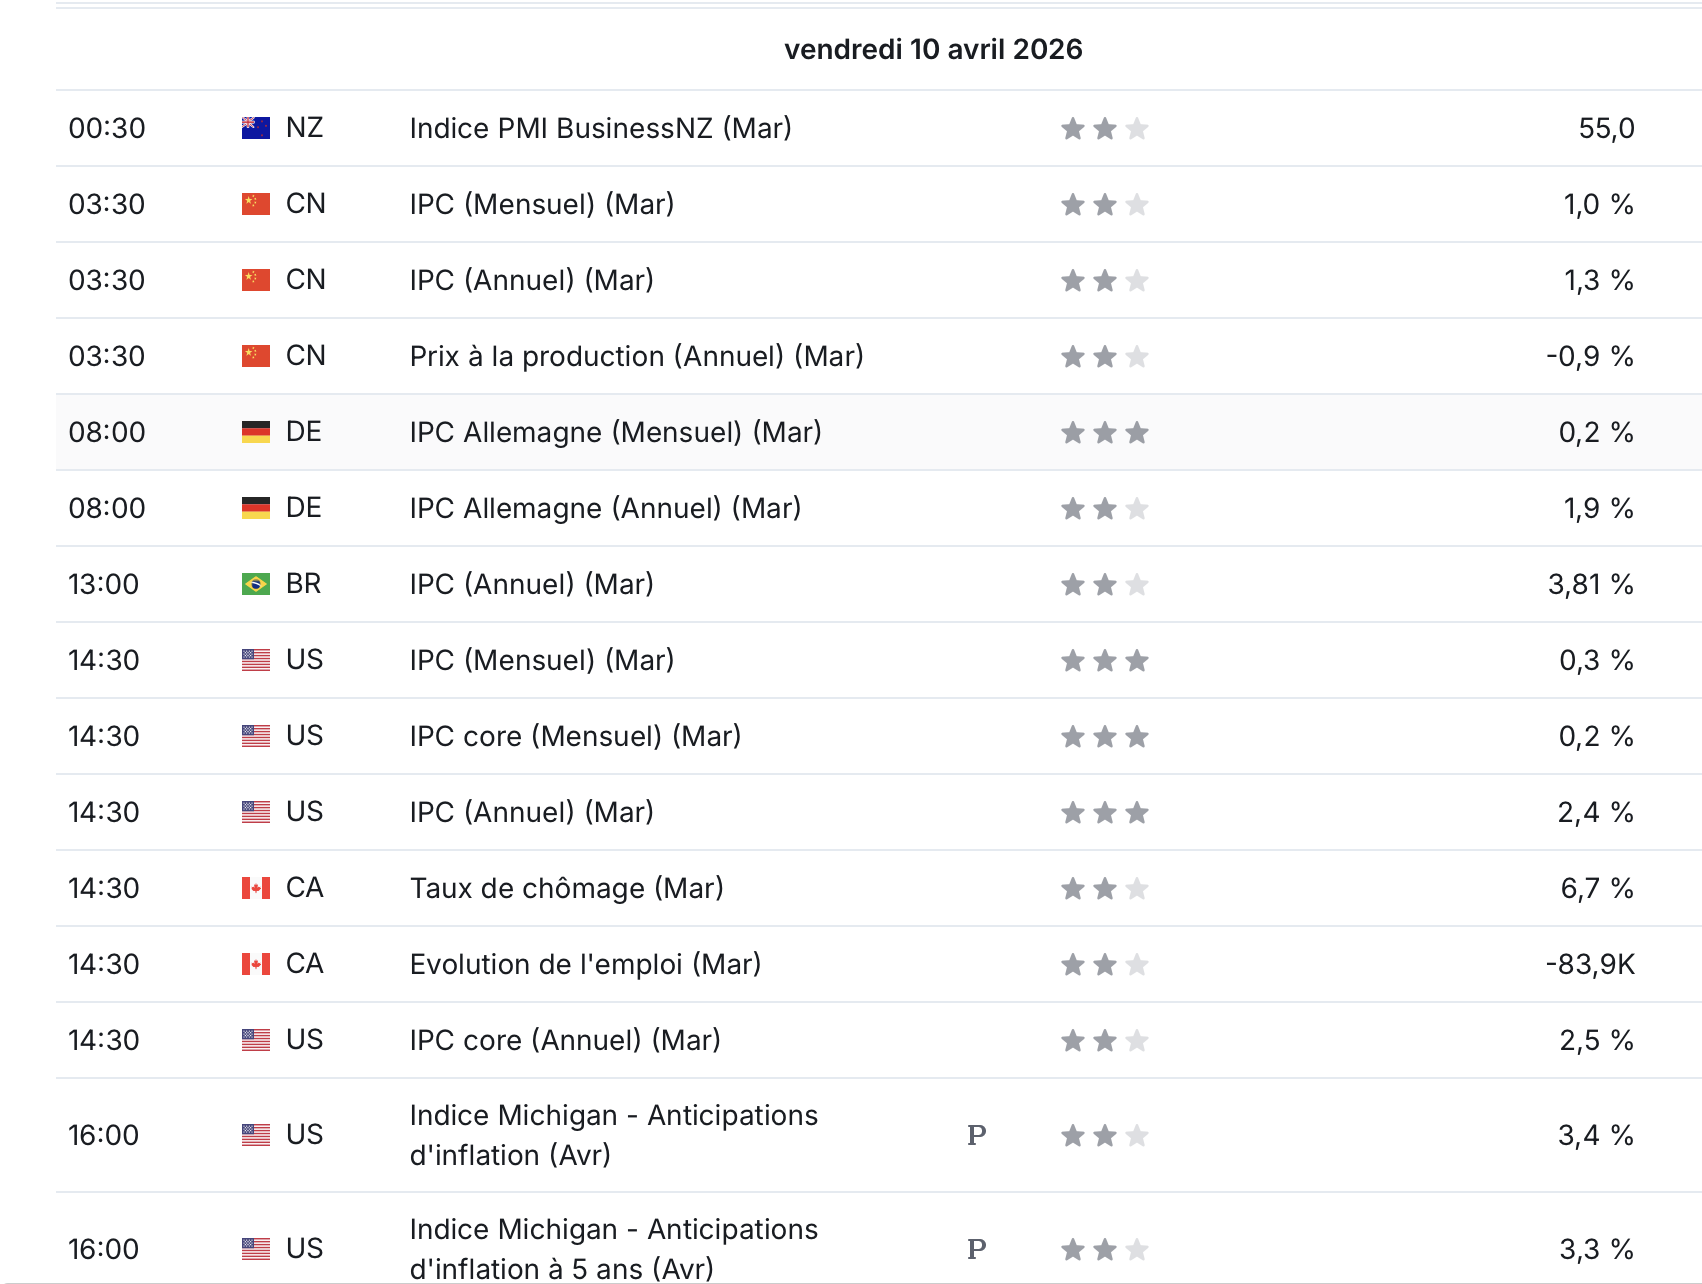The image size is (1702, 1284).
Task: Click the 'vendredi 10 avril 2026' date header
Action: [x=933, y=49]
